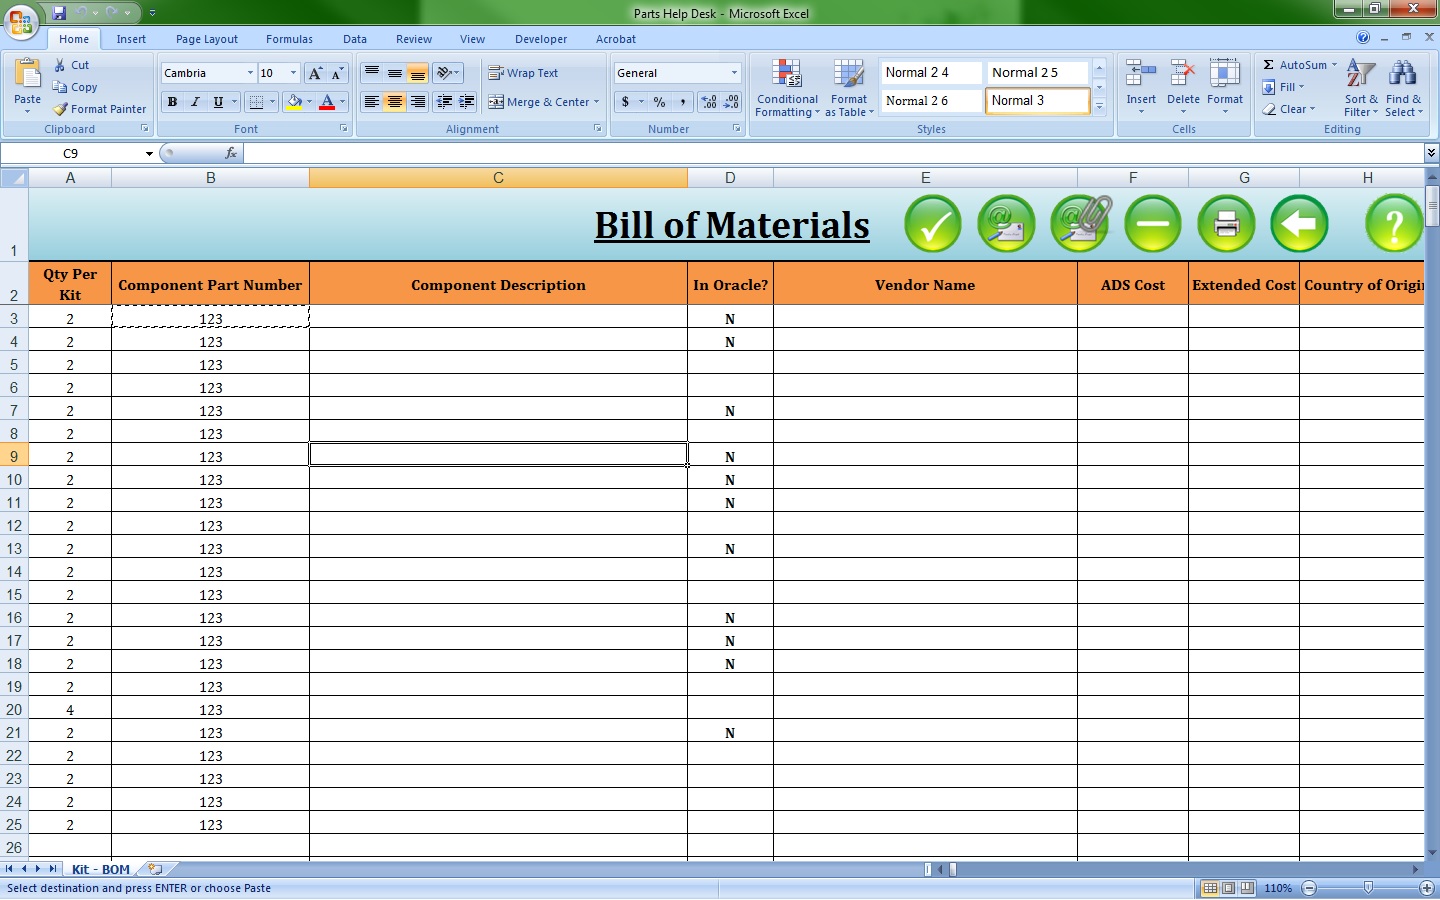
Task: Toggle Align Text Right
Action: pyautogui.click(x=418, y=102)
